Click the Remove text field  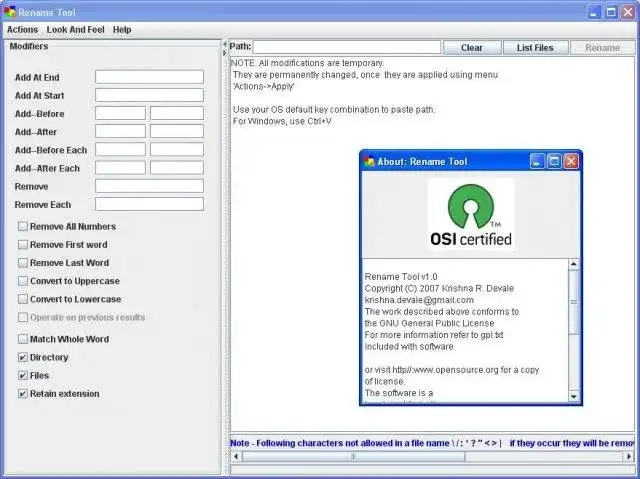tap(149, 186)
